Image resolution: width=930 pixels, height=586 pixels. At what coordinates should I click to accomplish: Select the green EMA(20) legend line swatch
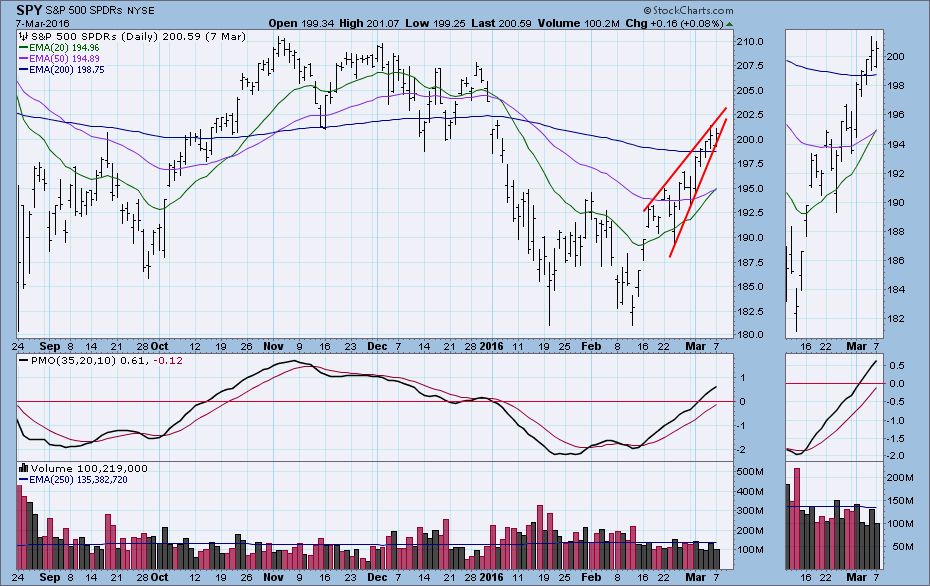click(x=24, y=48)
